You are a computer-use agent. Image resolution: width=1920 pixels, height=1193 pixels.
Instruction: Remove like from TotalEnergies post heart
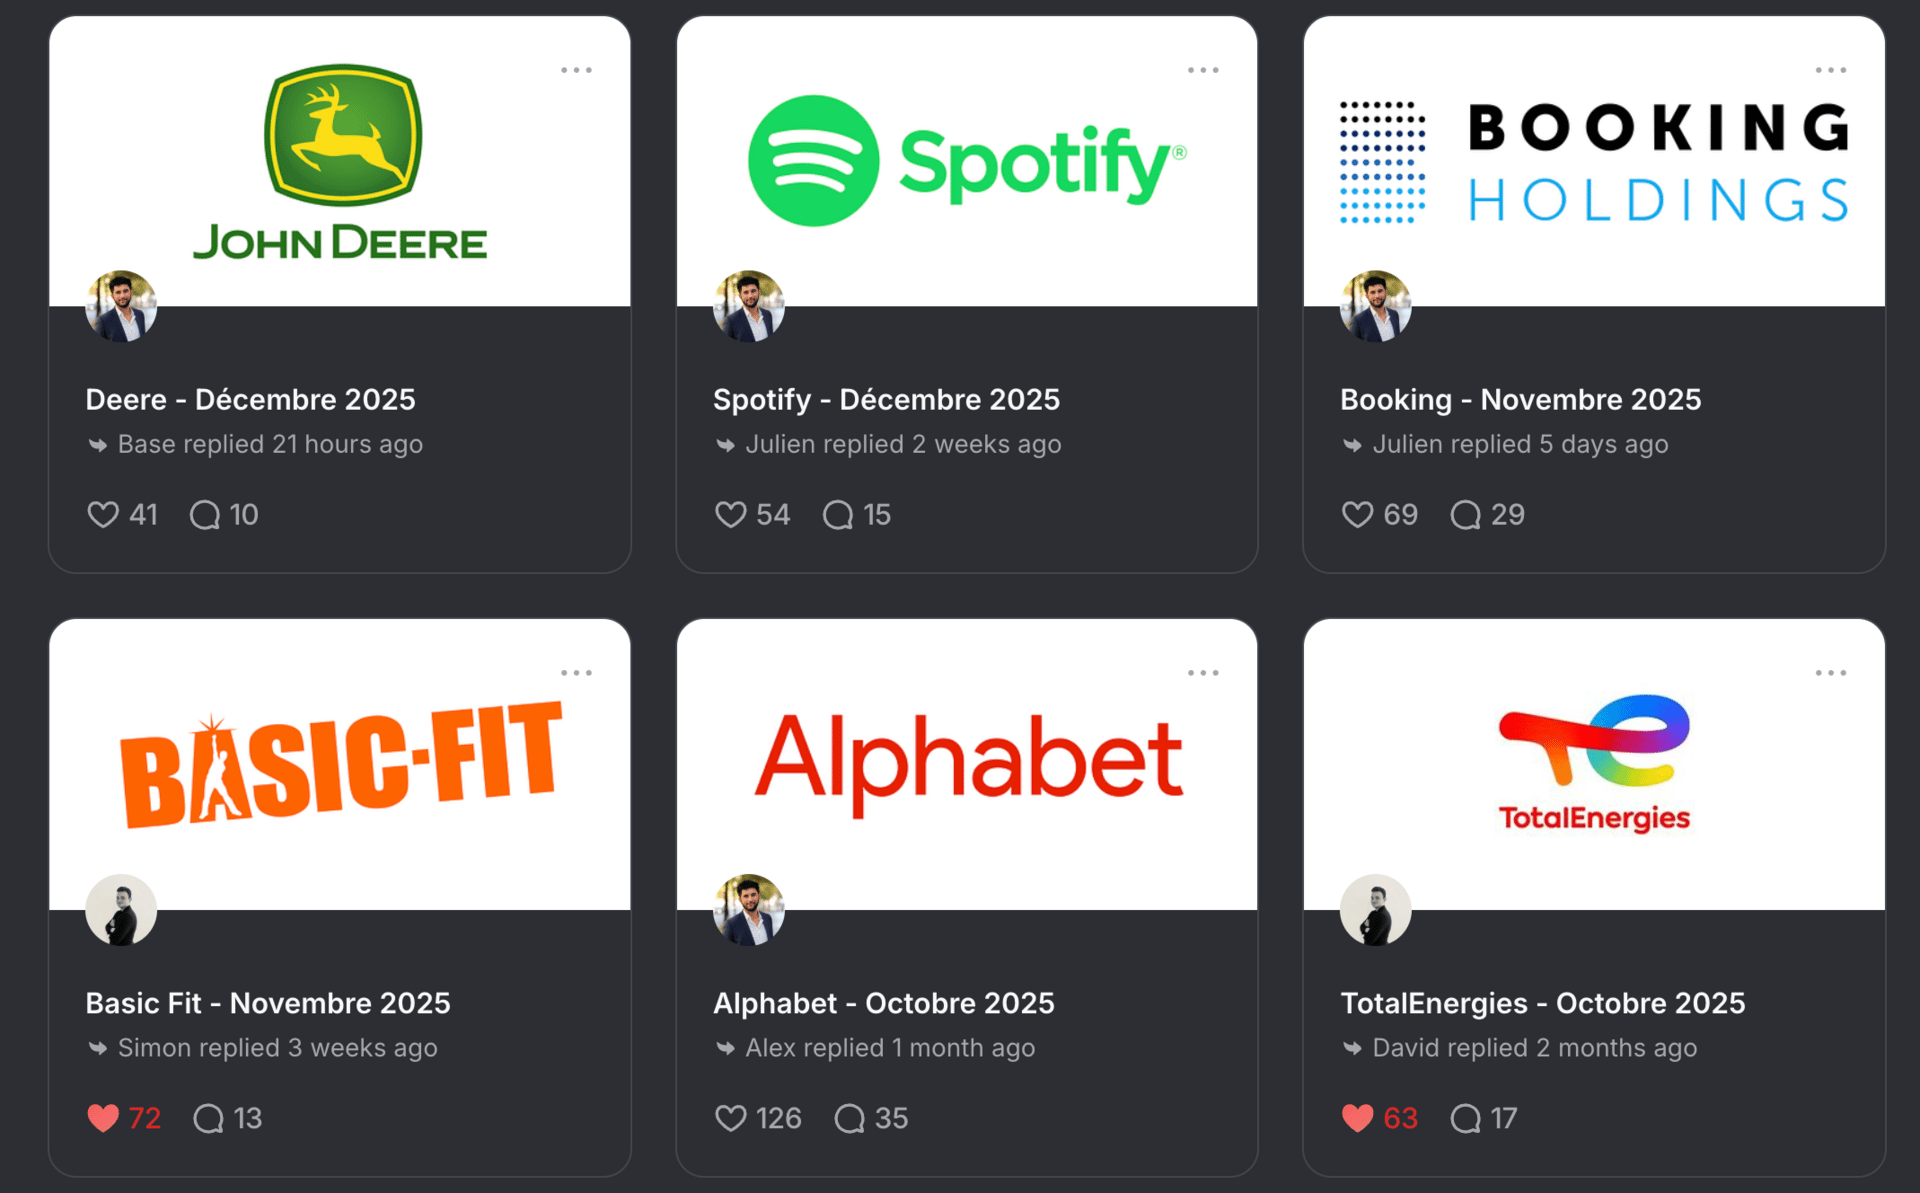coord(1357,1118)
